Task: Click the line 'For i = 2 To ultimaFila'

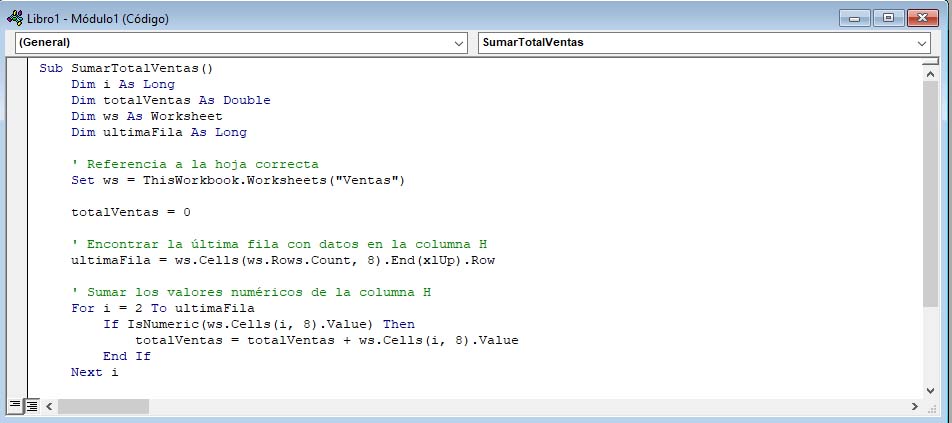Action: [x=163, y=308]
